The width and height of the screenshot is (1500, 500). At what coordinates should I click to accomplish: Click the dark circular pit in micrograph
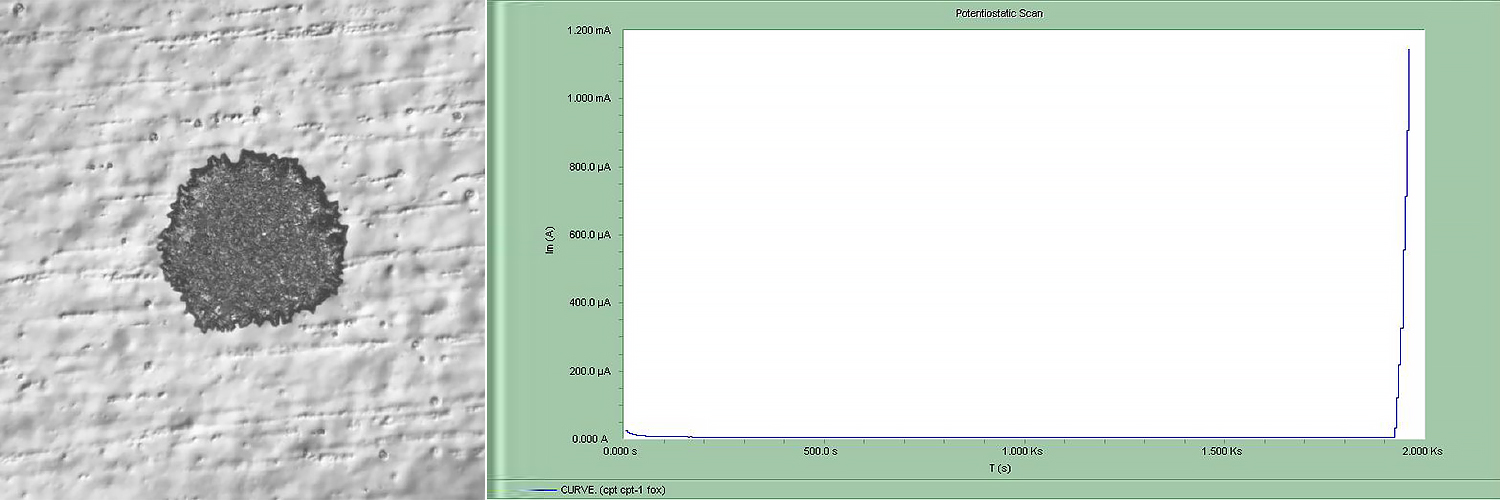click(252, 241)
